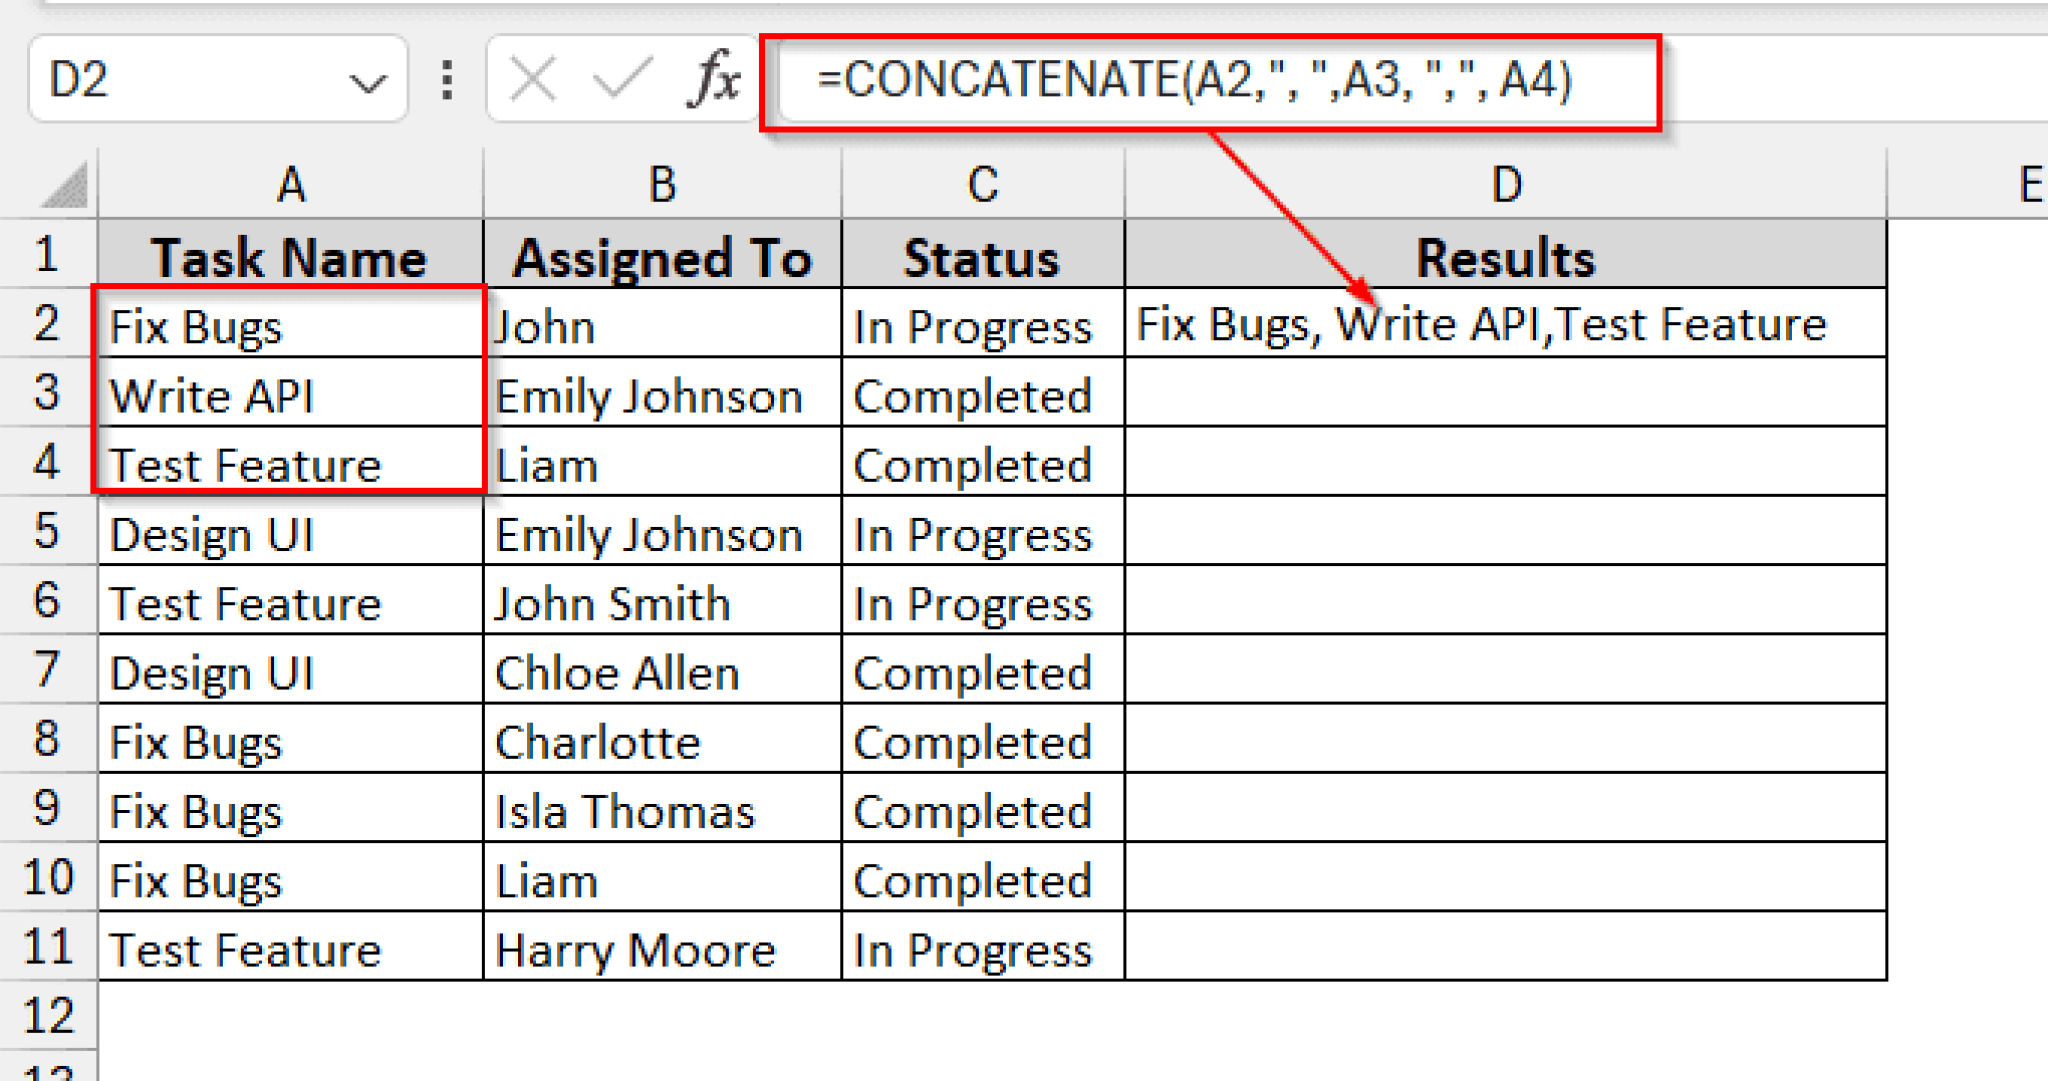Select column A header

290,183
